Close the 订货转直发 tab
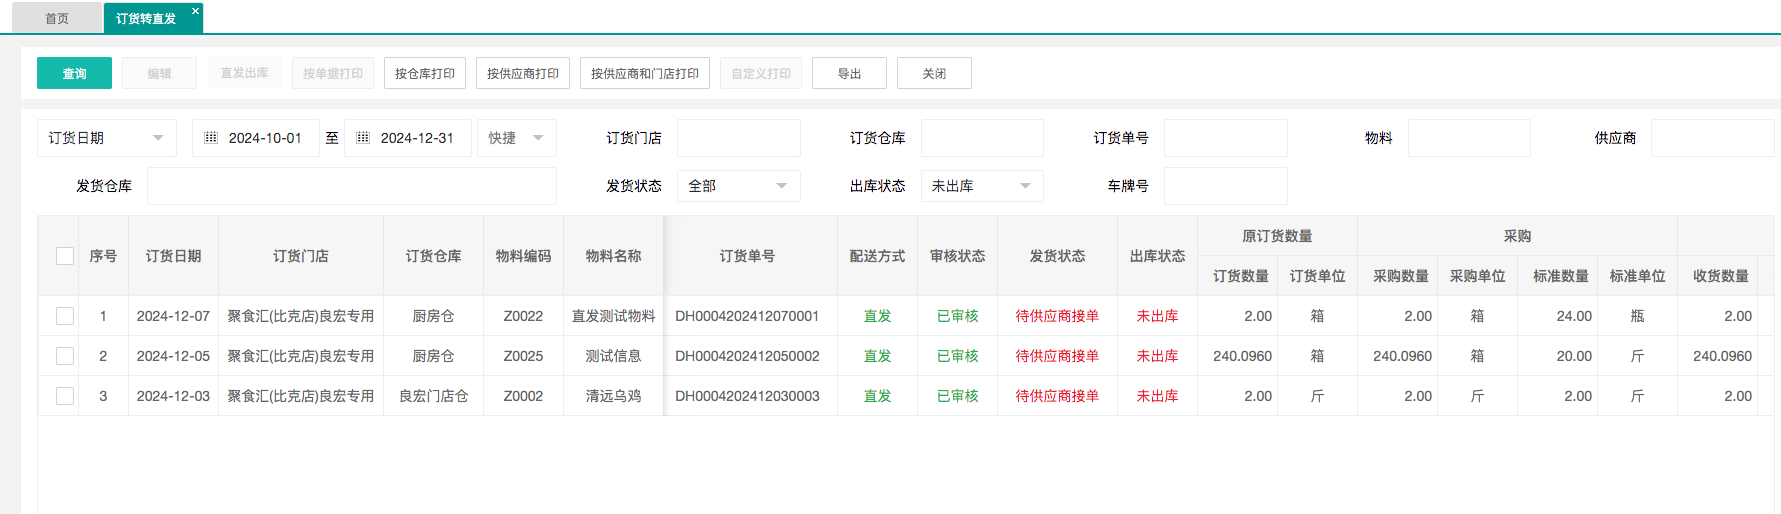 (195, 11)
